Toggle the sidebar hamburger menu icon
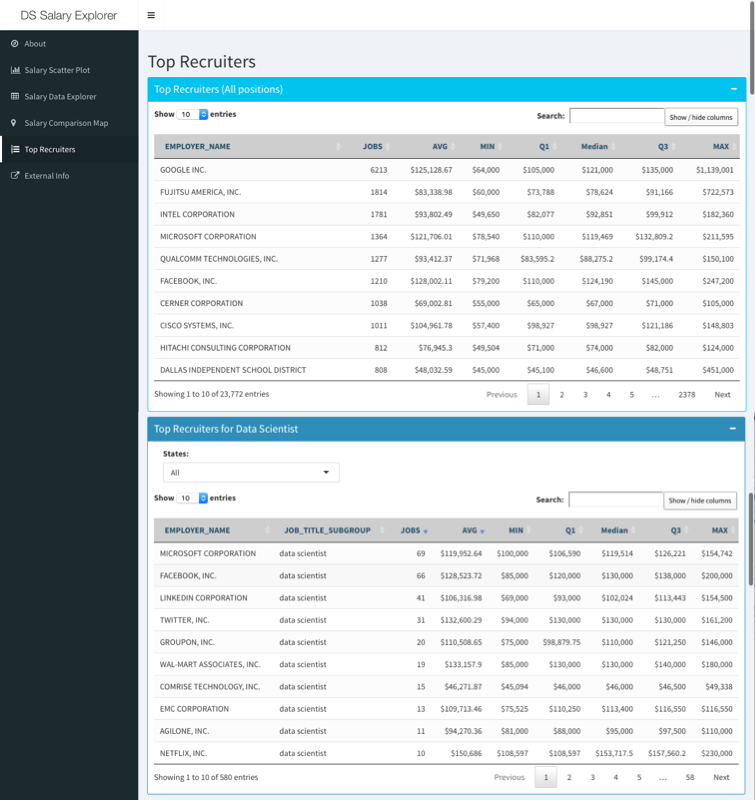This screenshot has width=755, height=800. tap(151, 15)
